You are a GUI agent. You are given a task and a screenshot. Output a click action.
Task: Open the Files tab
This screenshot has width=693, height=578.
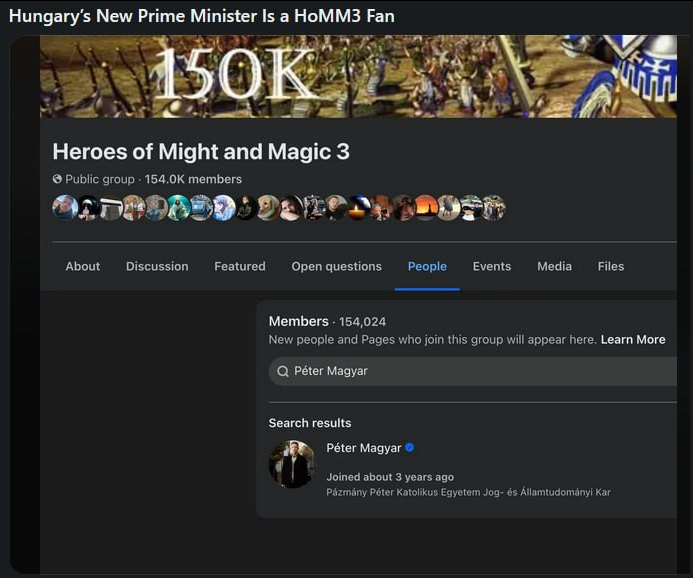coord(611,266)
